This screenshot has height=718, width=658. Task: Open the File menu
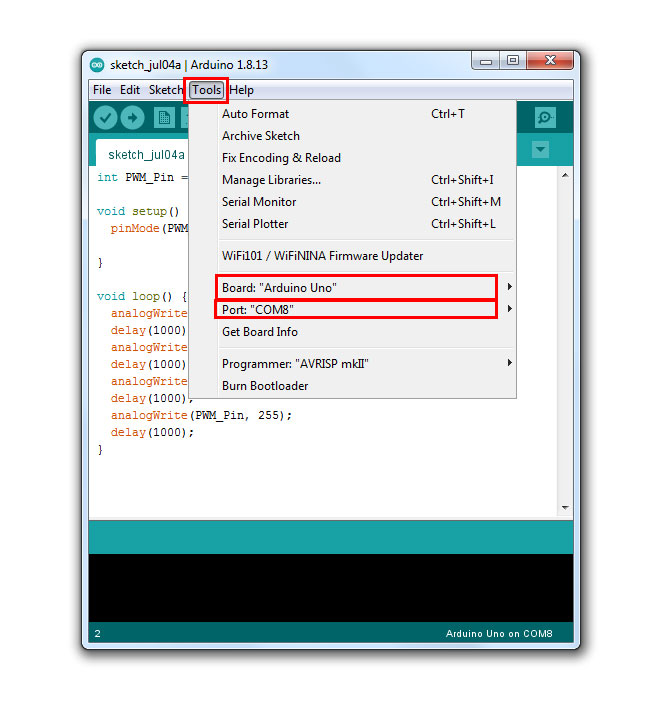102,90
